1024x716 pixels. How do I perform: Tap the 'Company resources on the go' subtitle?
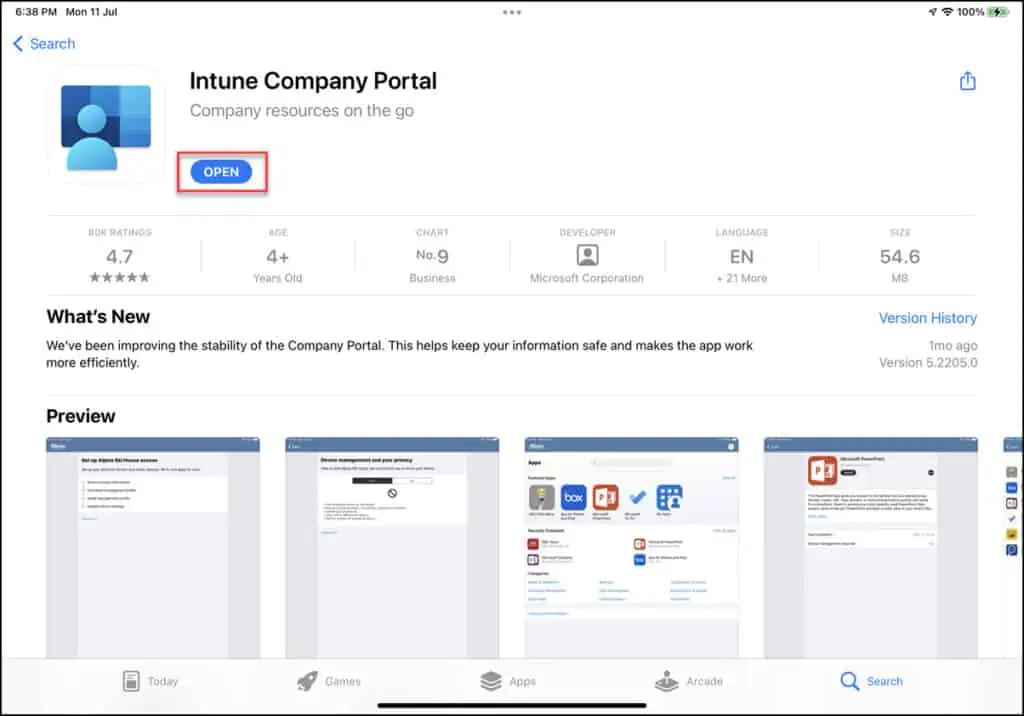(x=302, y=110)
